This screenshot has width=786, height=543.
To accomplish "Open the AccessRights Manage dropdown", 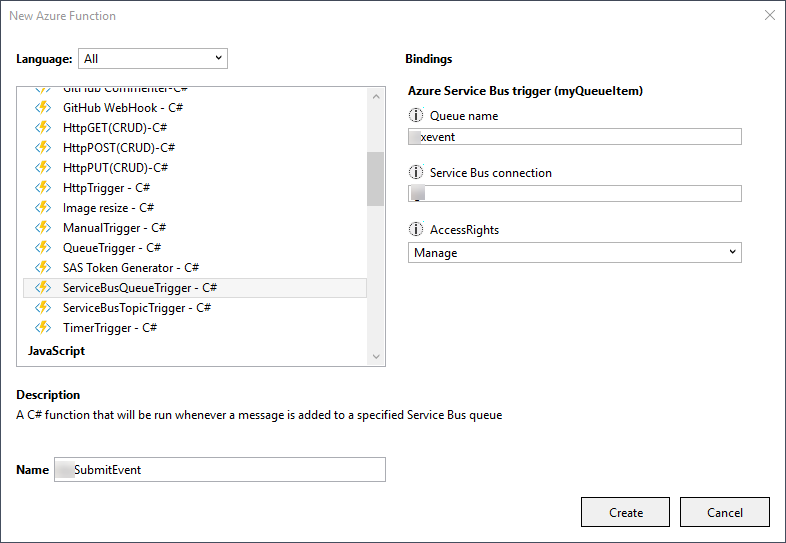I will tap(574, 253).
